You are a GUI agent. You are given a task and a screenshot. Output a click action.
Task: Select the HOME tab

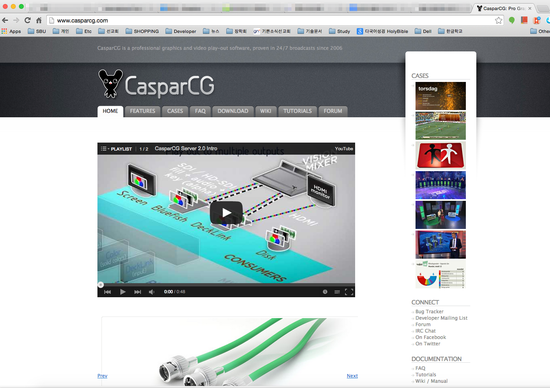pyautogui.click(x=110, y=111)
